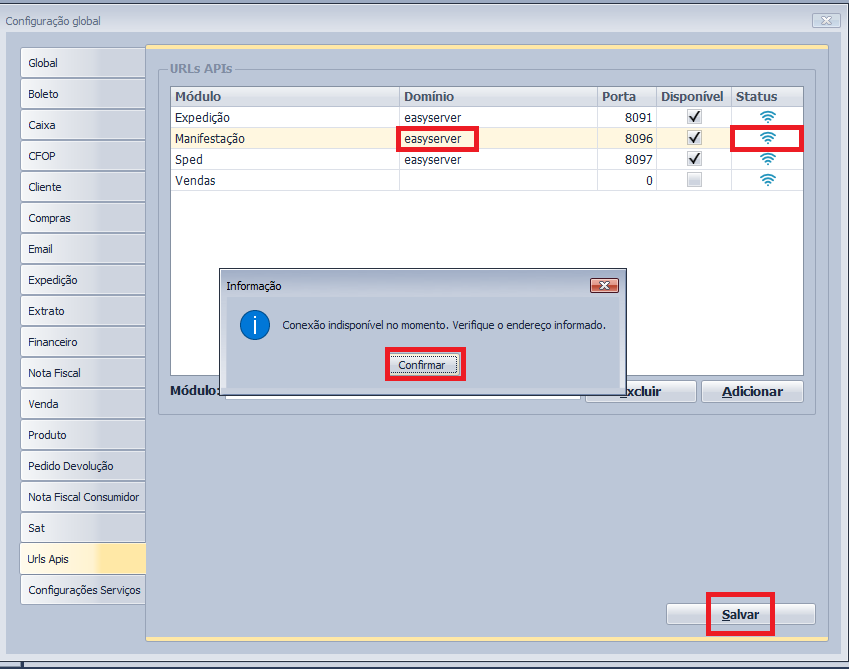Click the Vendas row Wi-Fi status icon
849x669 pixels.
pos(767,180)
